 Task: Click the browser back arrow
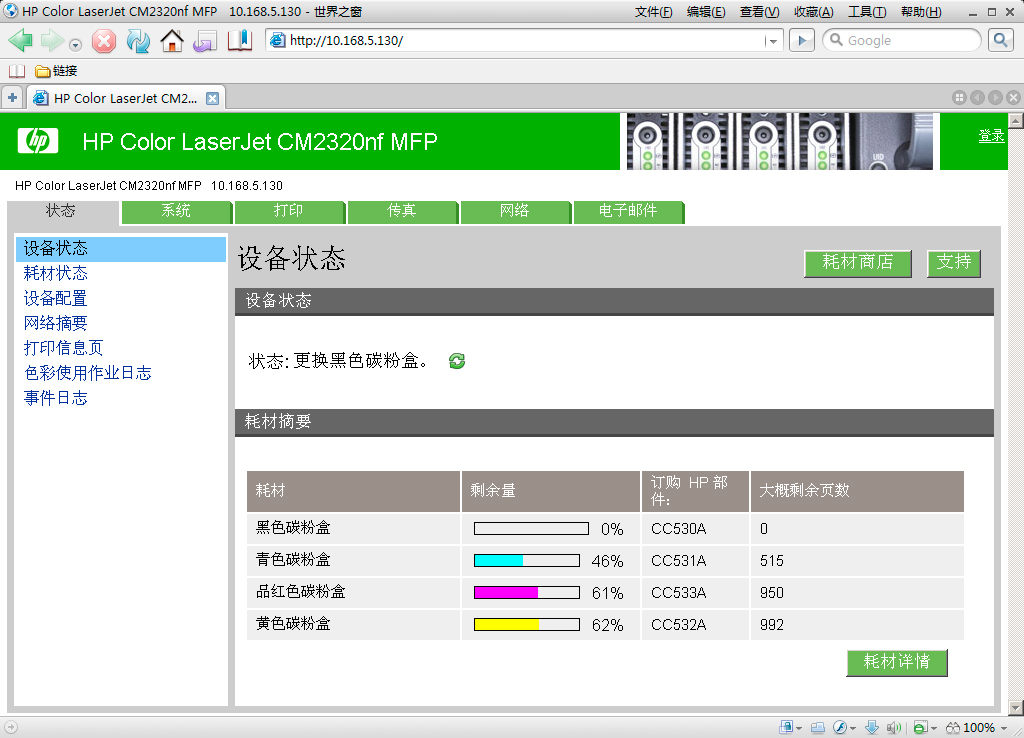[x=21, y=41]
